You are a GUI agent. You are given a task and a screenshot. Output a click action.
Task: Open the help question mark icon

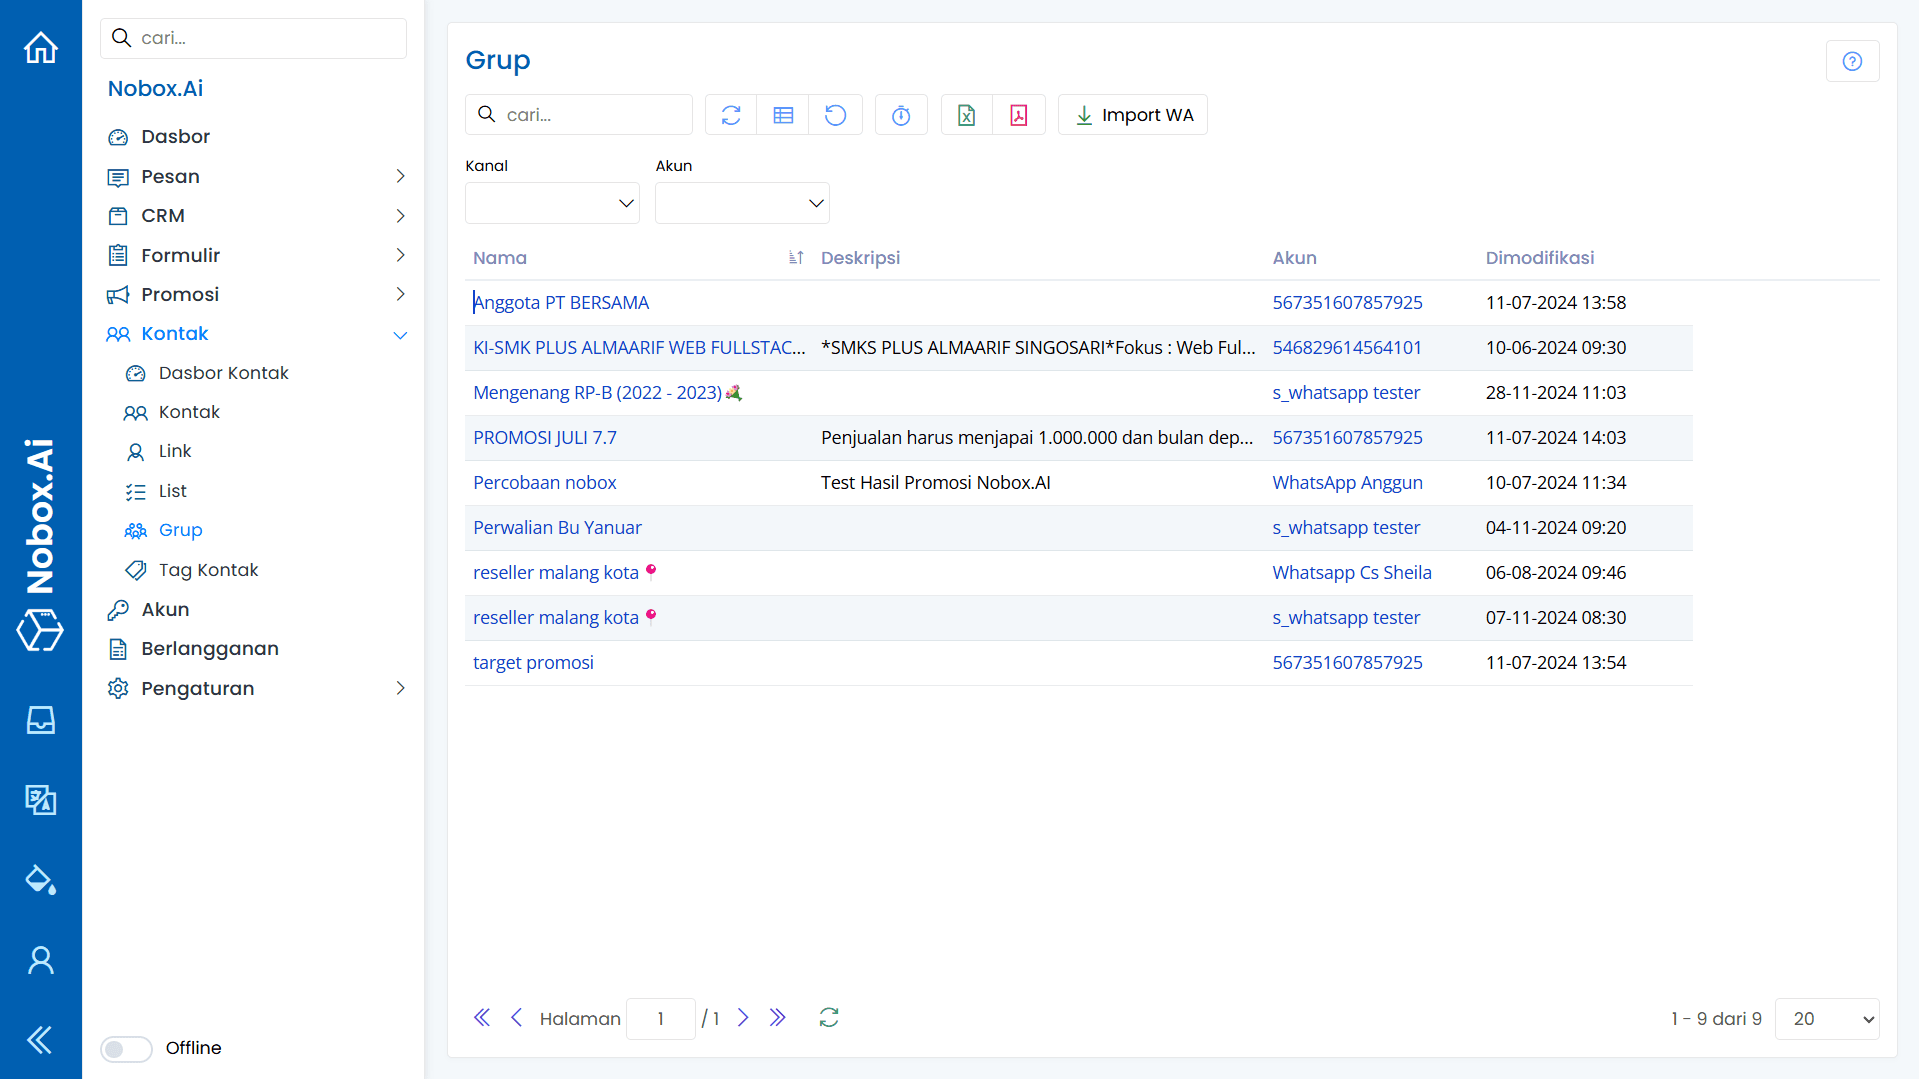[x=1852, y=61]
